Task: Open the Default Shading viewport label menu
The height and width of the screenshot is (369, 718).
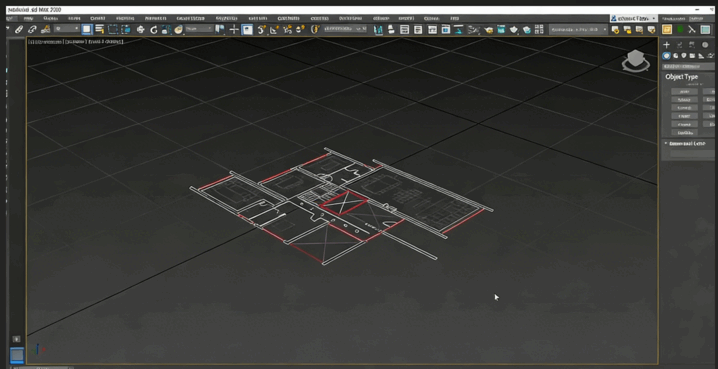Action: pyautogui.click(x=106, y=42)
